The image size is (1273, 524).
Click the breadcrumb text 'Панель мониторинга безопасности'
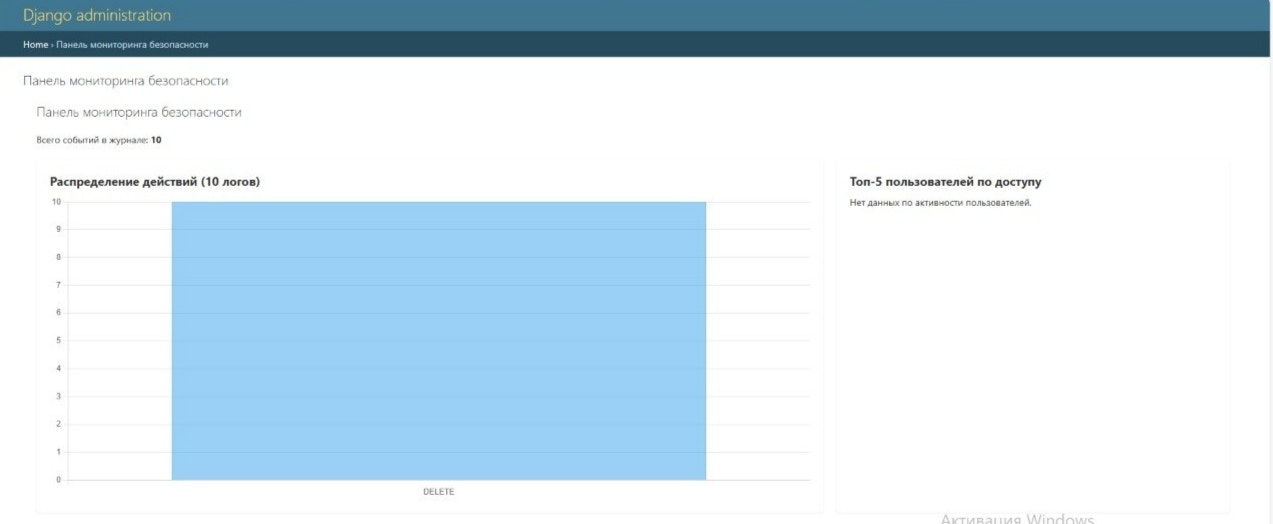pyautogui.click(x=132, y=45)
